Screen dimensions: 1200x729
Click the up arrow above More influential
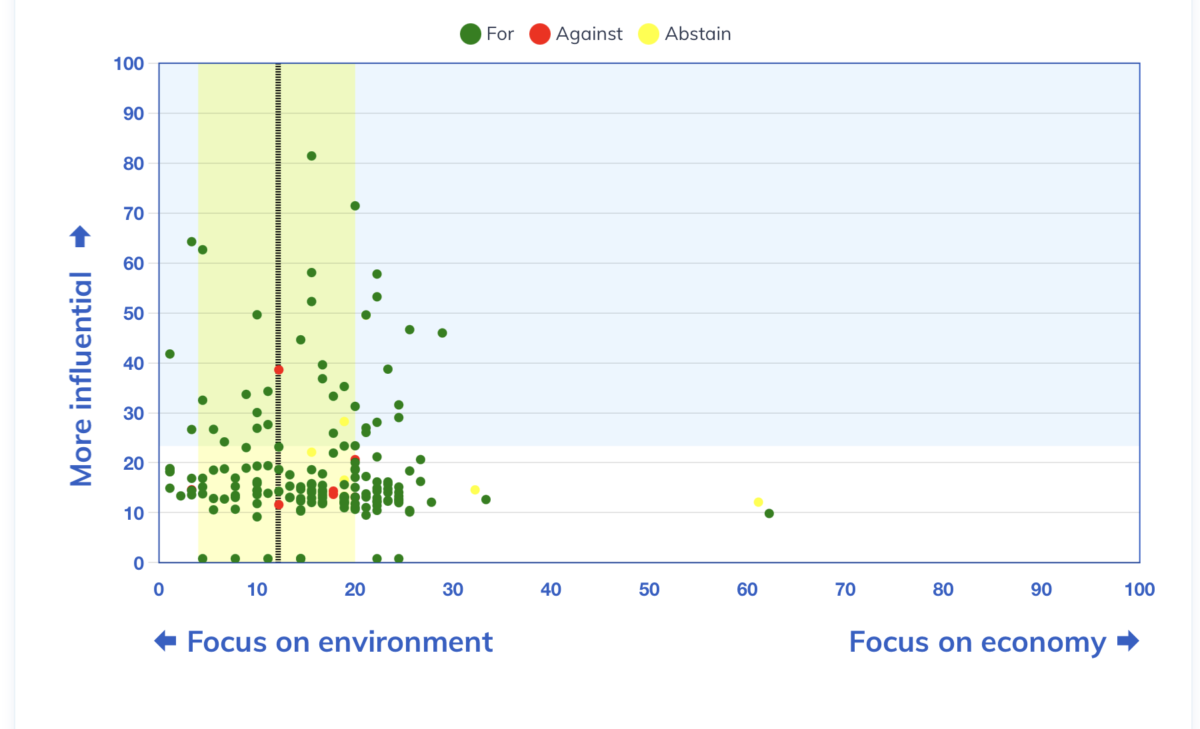tap(80, 237)
